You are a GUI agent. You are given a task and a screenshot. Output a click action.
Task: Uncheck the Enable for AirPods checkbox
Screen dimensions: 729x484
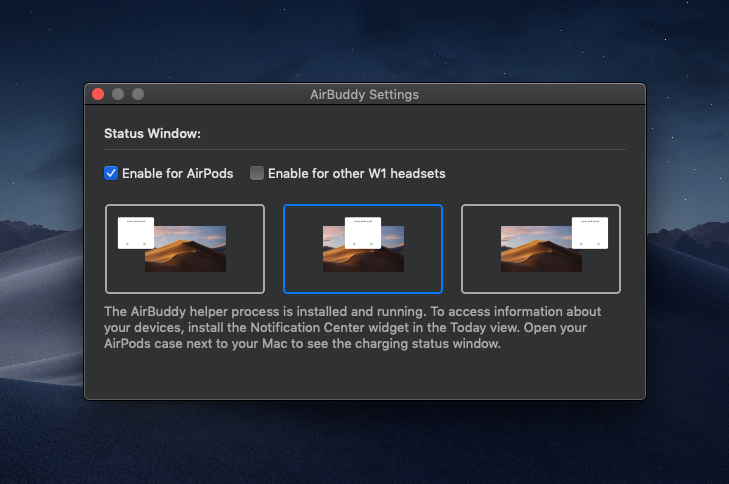[111, 173]
